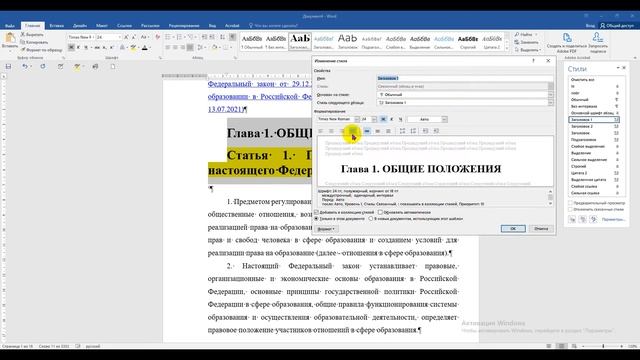Click Undo arrow in quick access toolbar

(25, 67)
